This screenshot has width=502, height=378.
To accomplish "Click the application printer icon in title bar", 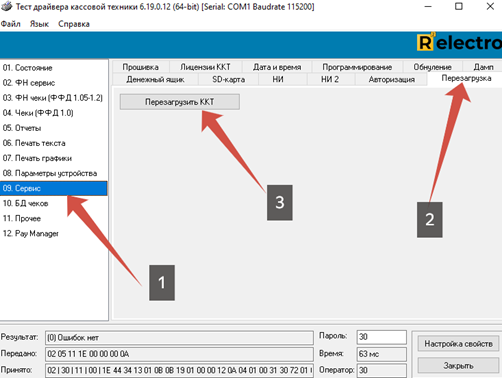I will (6, 6).
